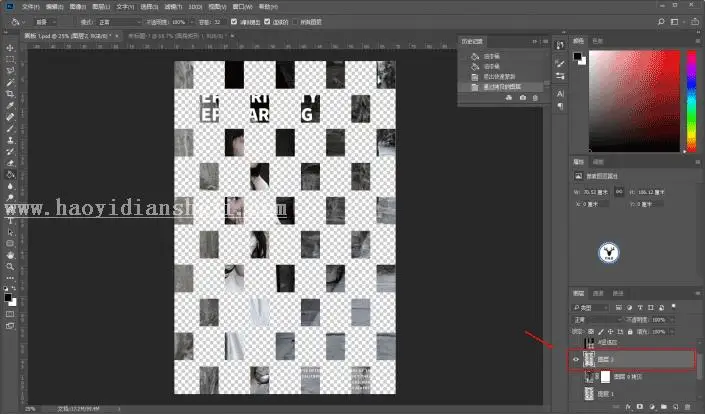Select the Eyedropper tool
The image size is (705, 414).
pyautogui.click(x=10, y=105)
